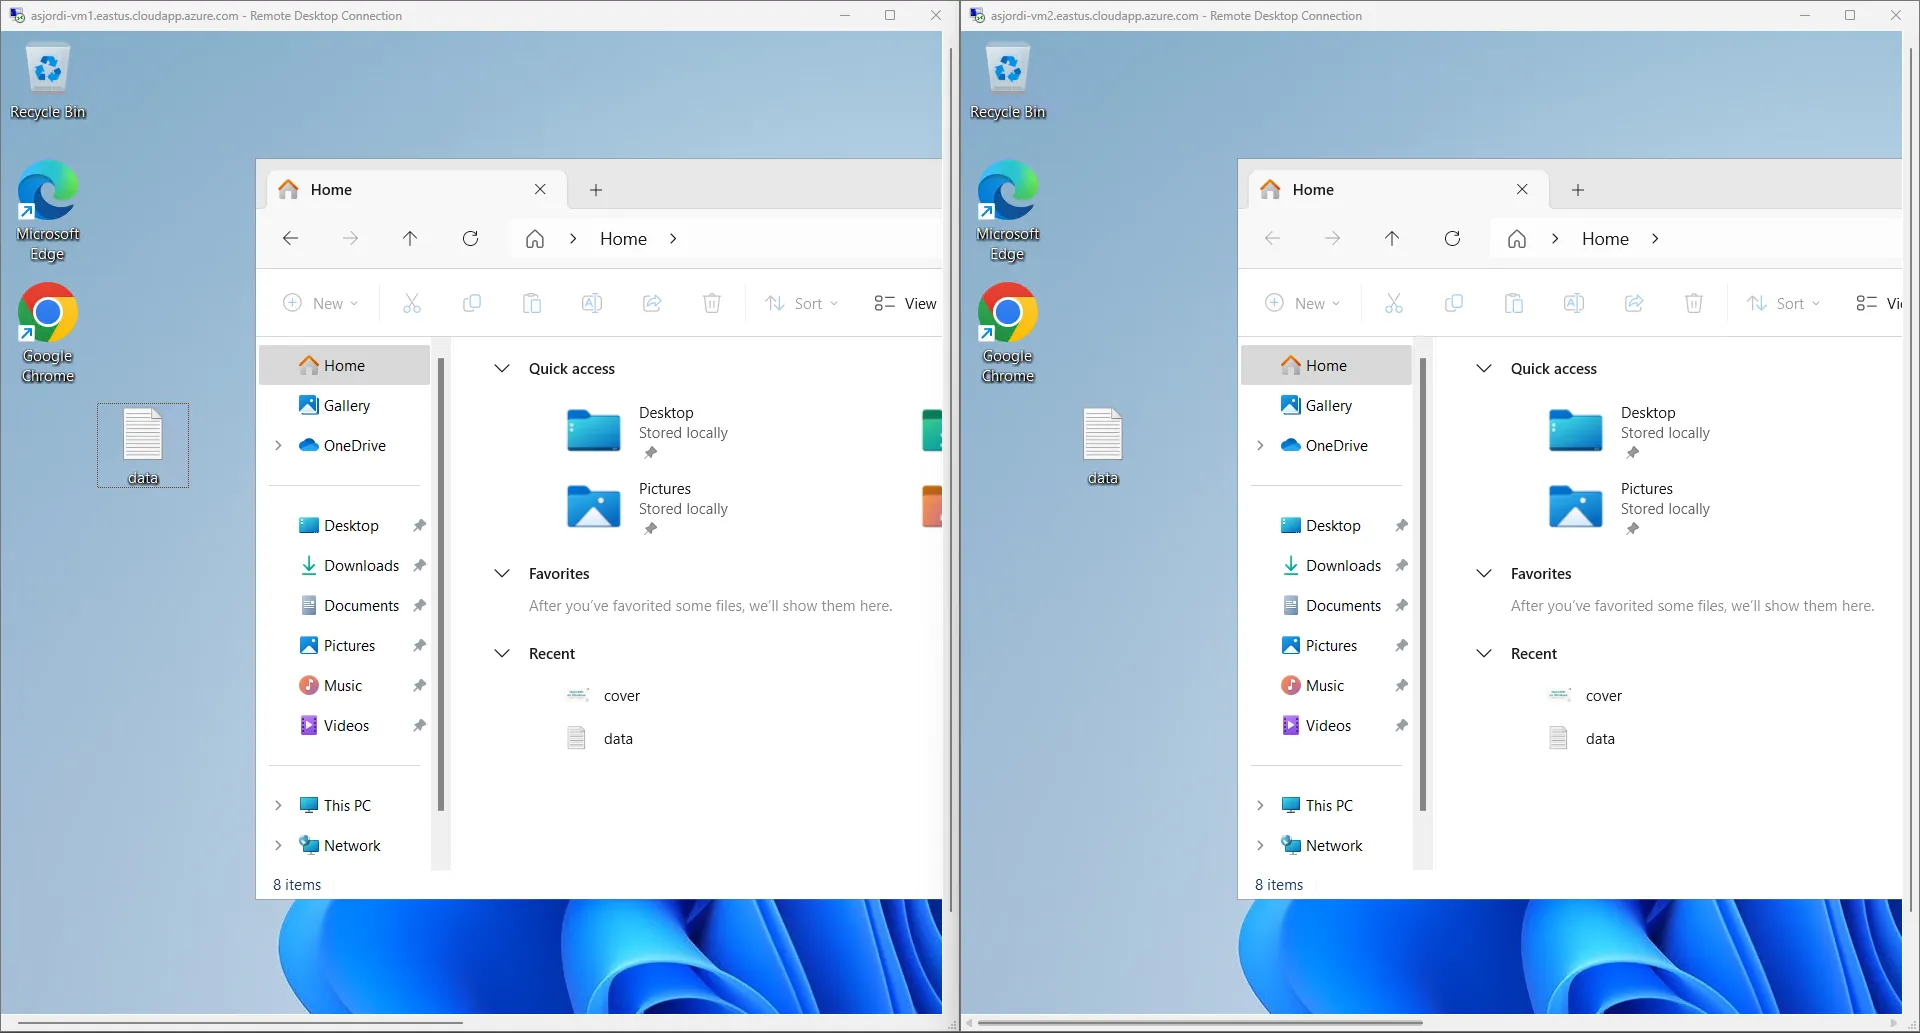
Task: Click Home breadcrumb in vm2 address bar
Action: pos(1605,238)
